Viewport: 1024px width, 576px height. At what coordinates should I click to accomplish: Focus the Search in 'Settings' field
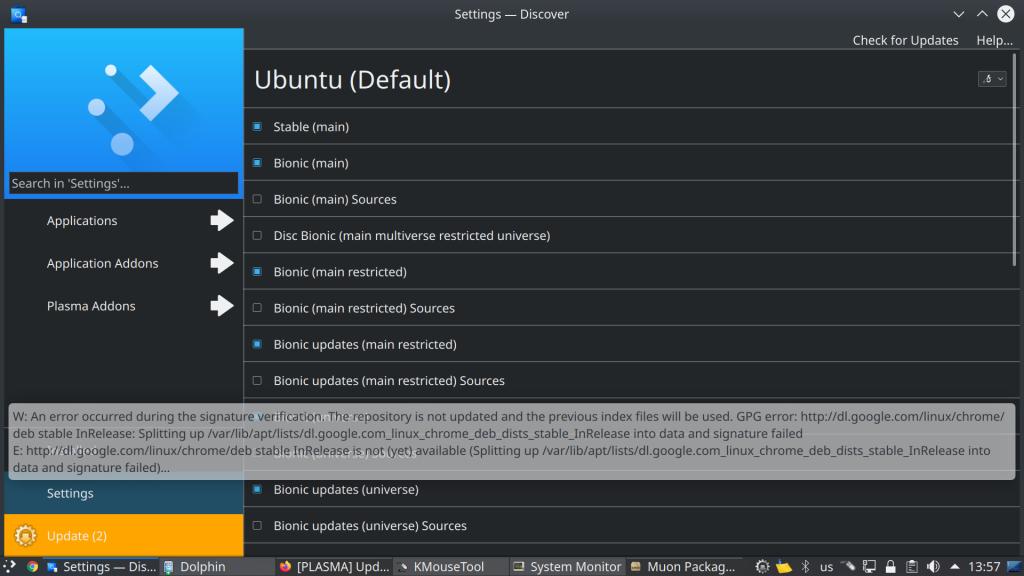[x=124, y=183]
